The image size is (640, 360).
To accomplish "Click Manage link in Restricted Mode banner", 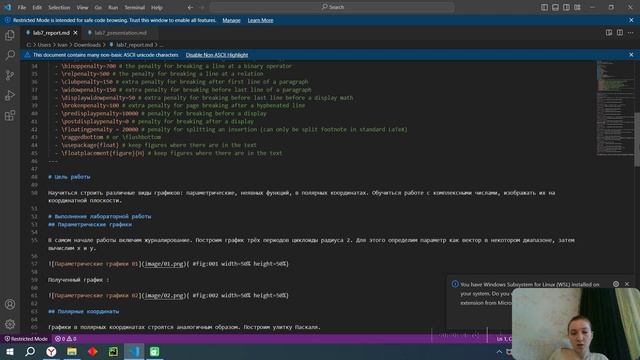I will 231,20.
